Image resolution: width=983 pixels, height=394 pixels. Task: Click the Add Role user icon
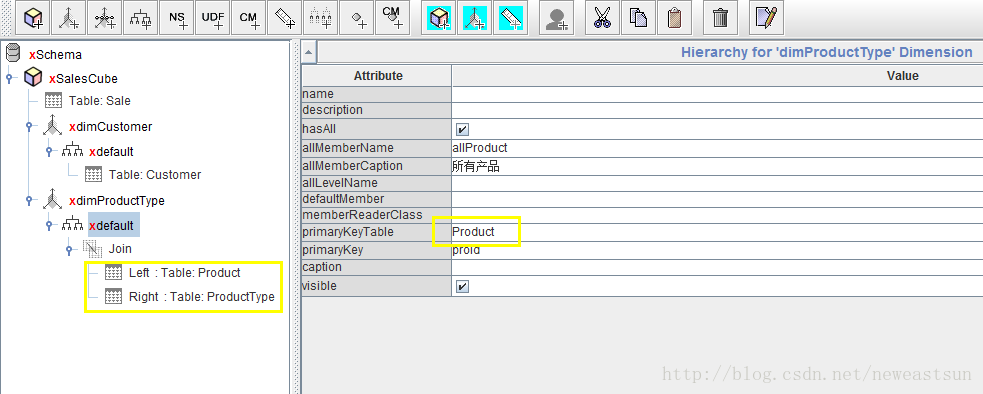(x=556, y=18)
